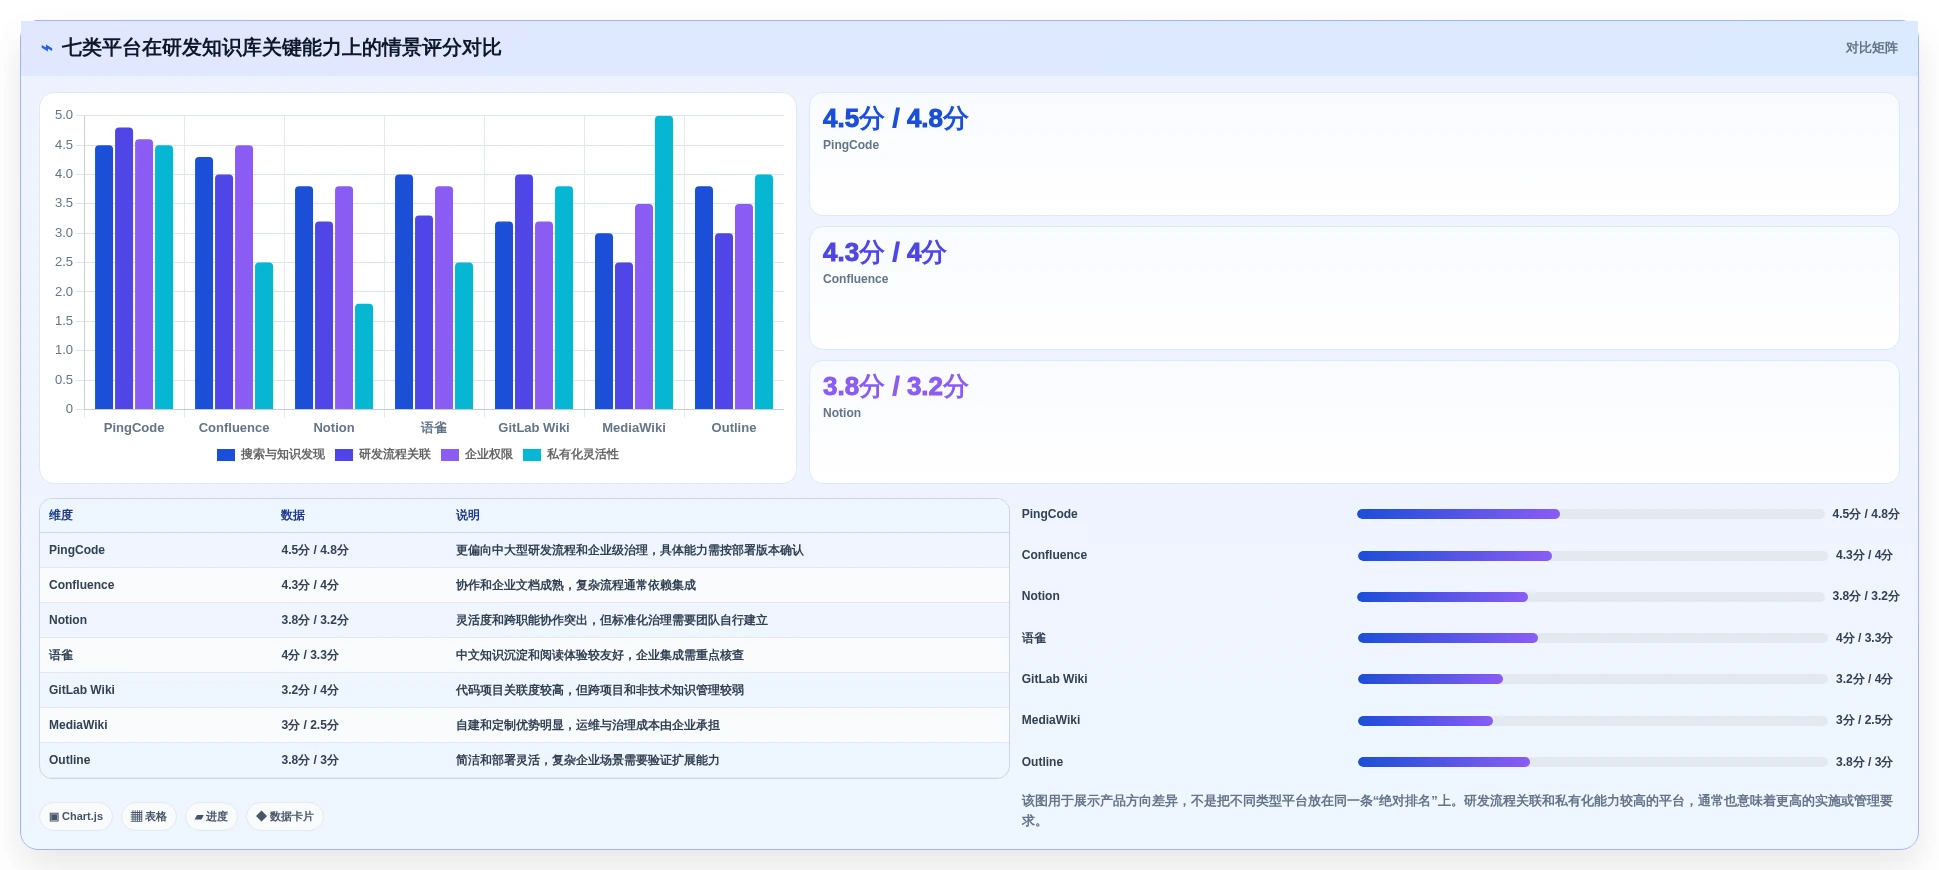This screenshot has height=870, width=1939.
Task: Select the description 协作和企业文档成熟，复杂流程通常依赖集成
Action: coord(576,585)
